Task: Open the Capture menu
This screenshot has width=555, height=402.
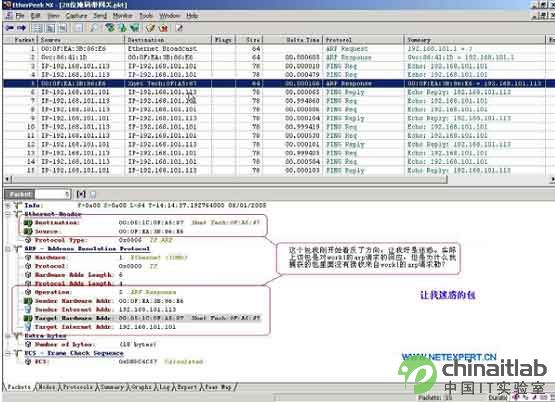Action: [x=76, y=16]
